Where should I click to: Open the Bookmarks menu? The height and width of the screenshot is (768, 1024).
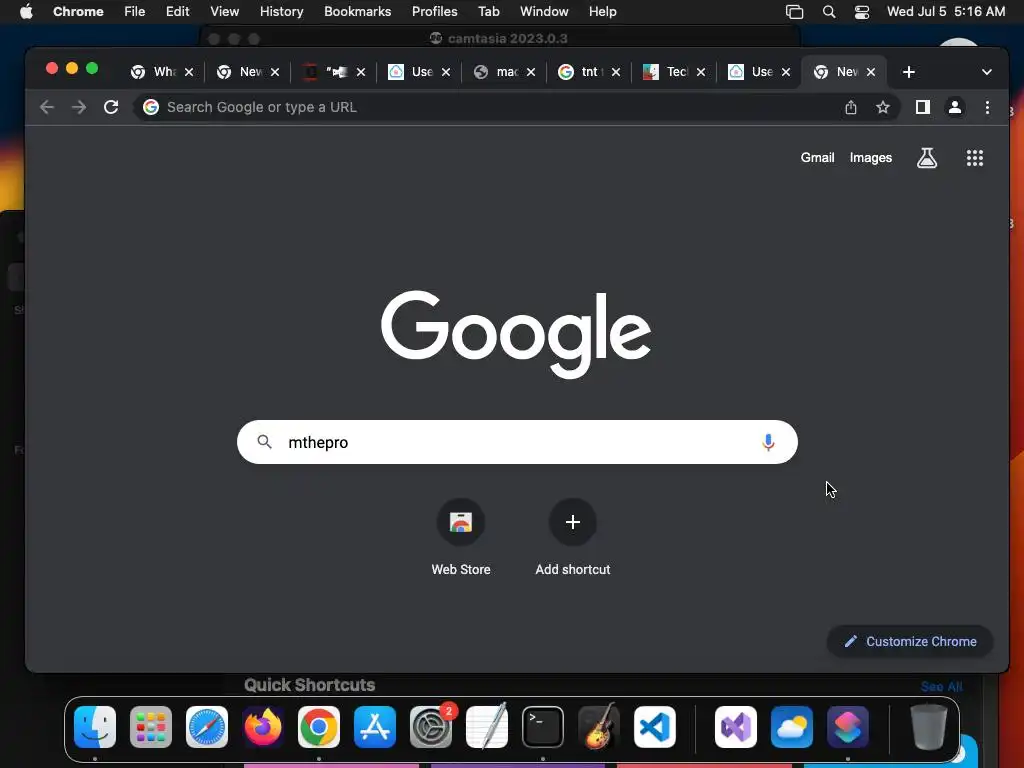(x=357, y=12)
